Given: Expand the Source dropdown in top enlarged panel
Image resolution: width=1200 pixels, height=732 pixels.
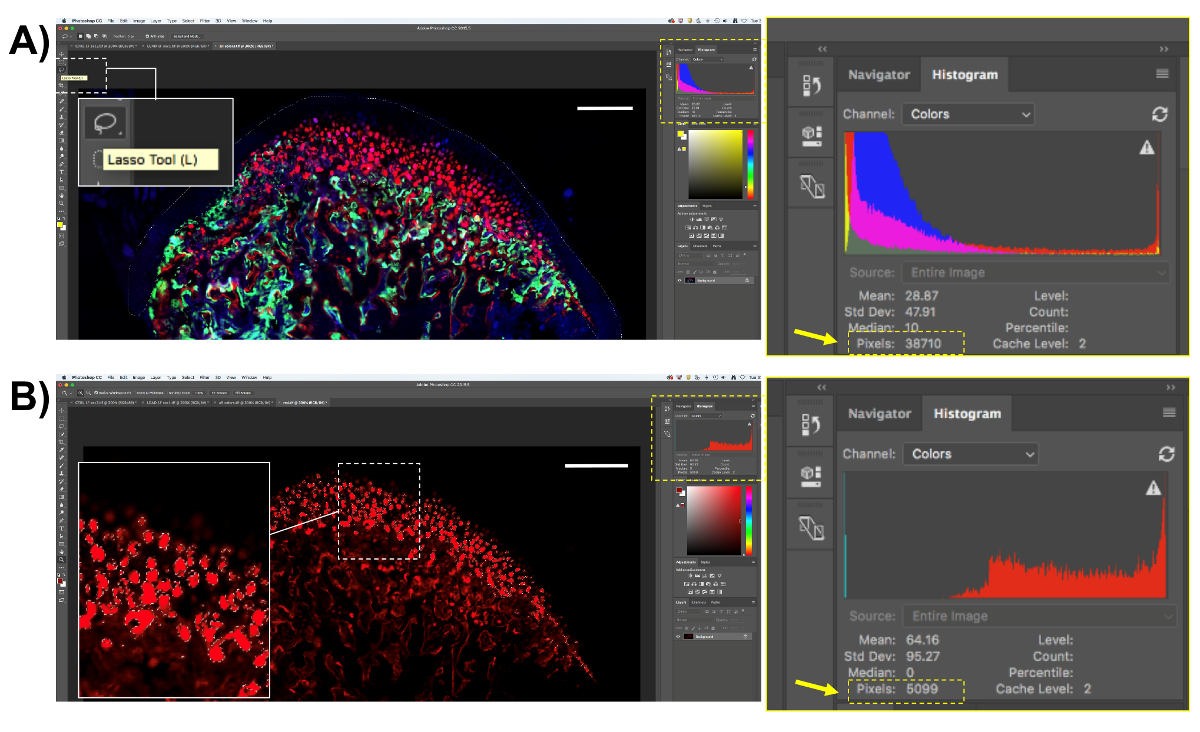Looking at the screenshot, I should coord(1035,272).
